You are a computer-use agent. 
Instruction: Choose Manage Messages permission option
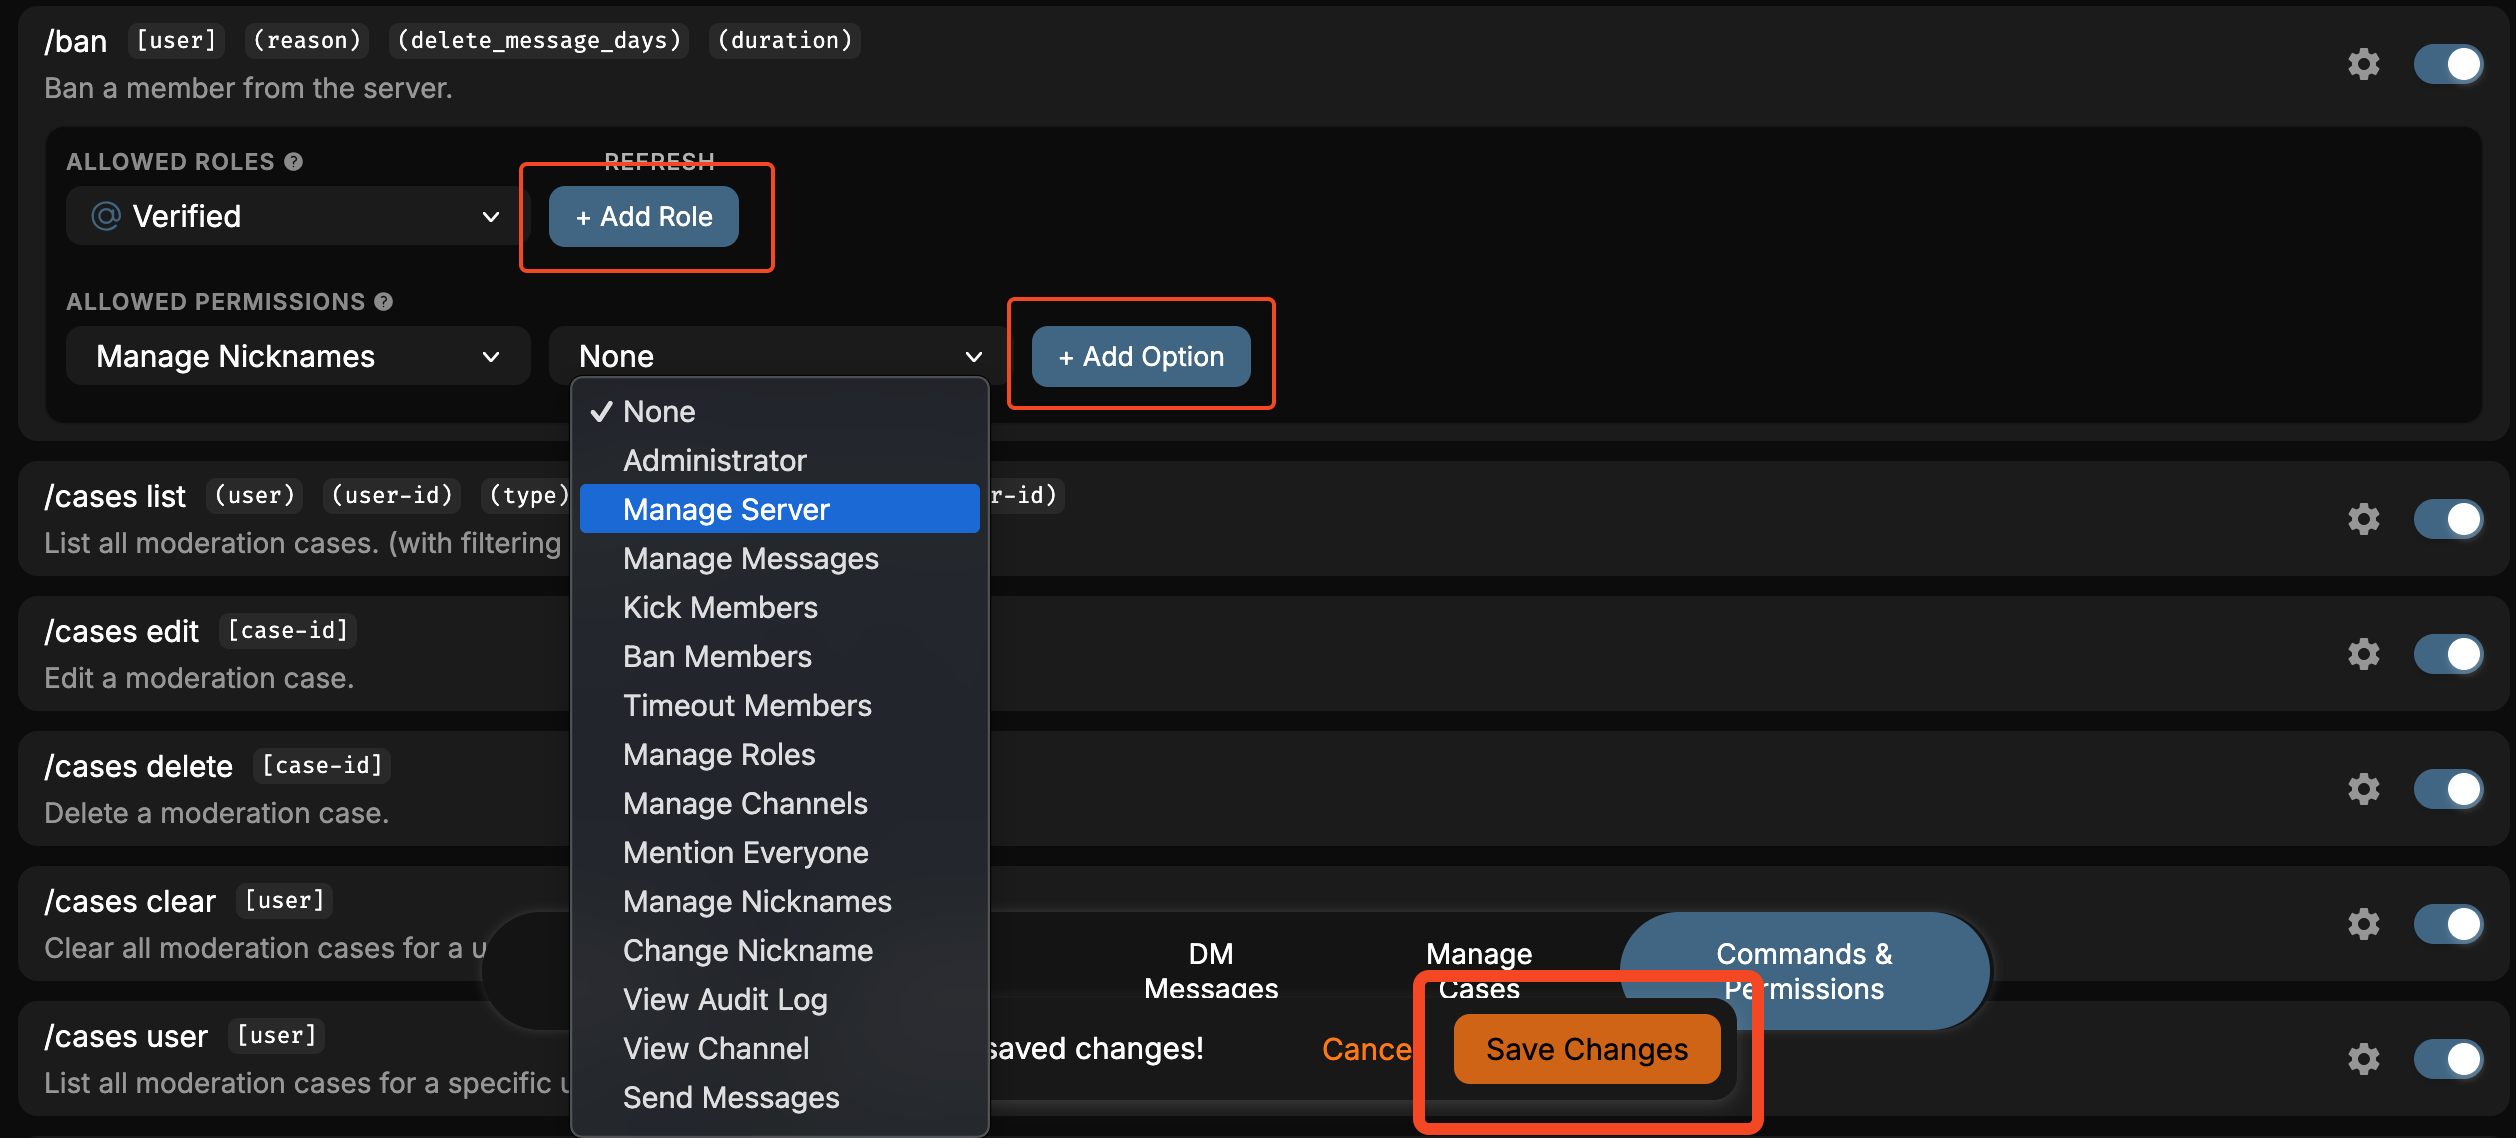click(779, 558)
